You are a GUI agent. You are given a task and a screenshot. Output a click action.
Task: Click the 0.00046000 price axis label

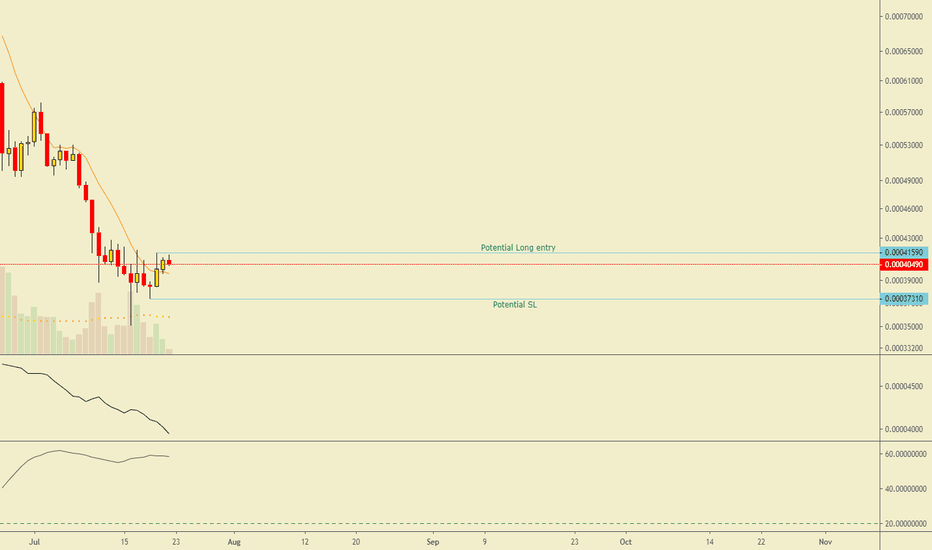pos(903,209)
